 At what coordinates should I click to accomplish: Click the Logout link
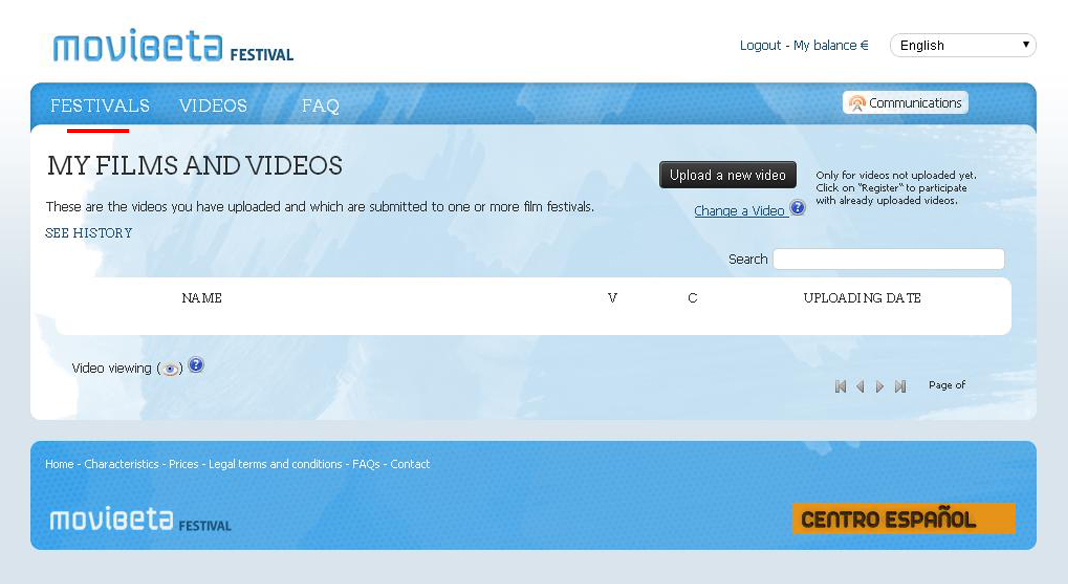[760, 46]
